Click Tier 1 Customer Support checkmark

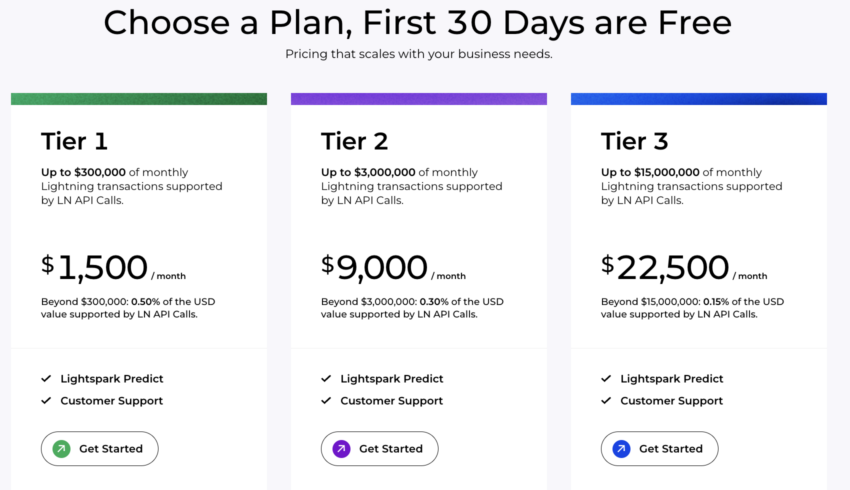point(46,401)
